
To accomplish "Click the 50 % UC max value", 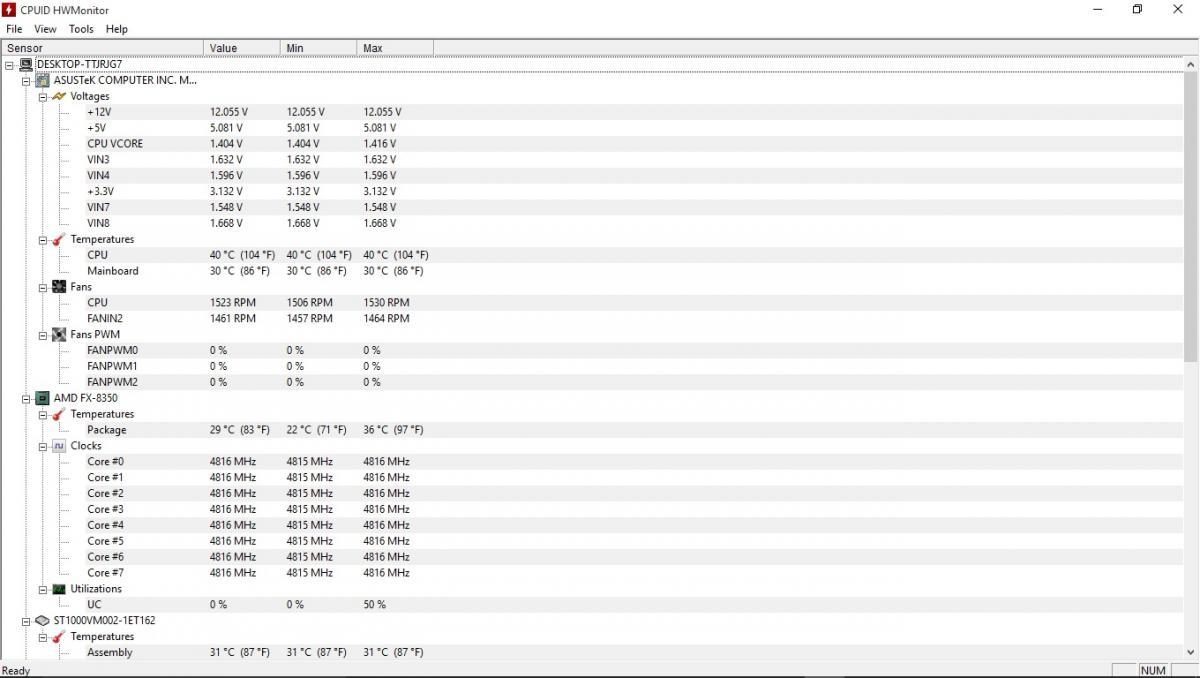I will (374, 605).
